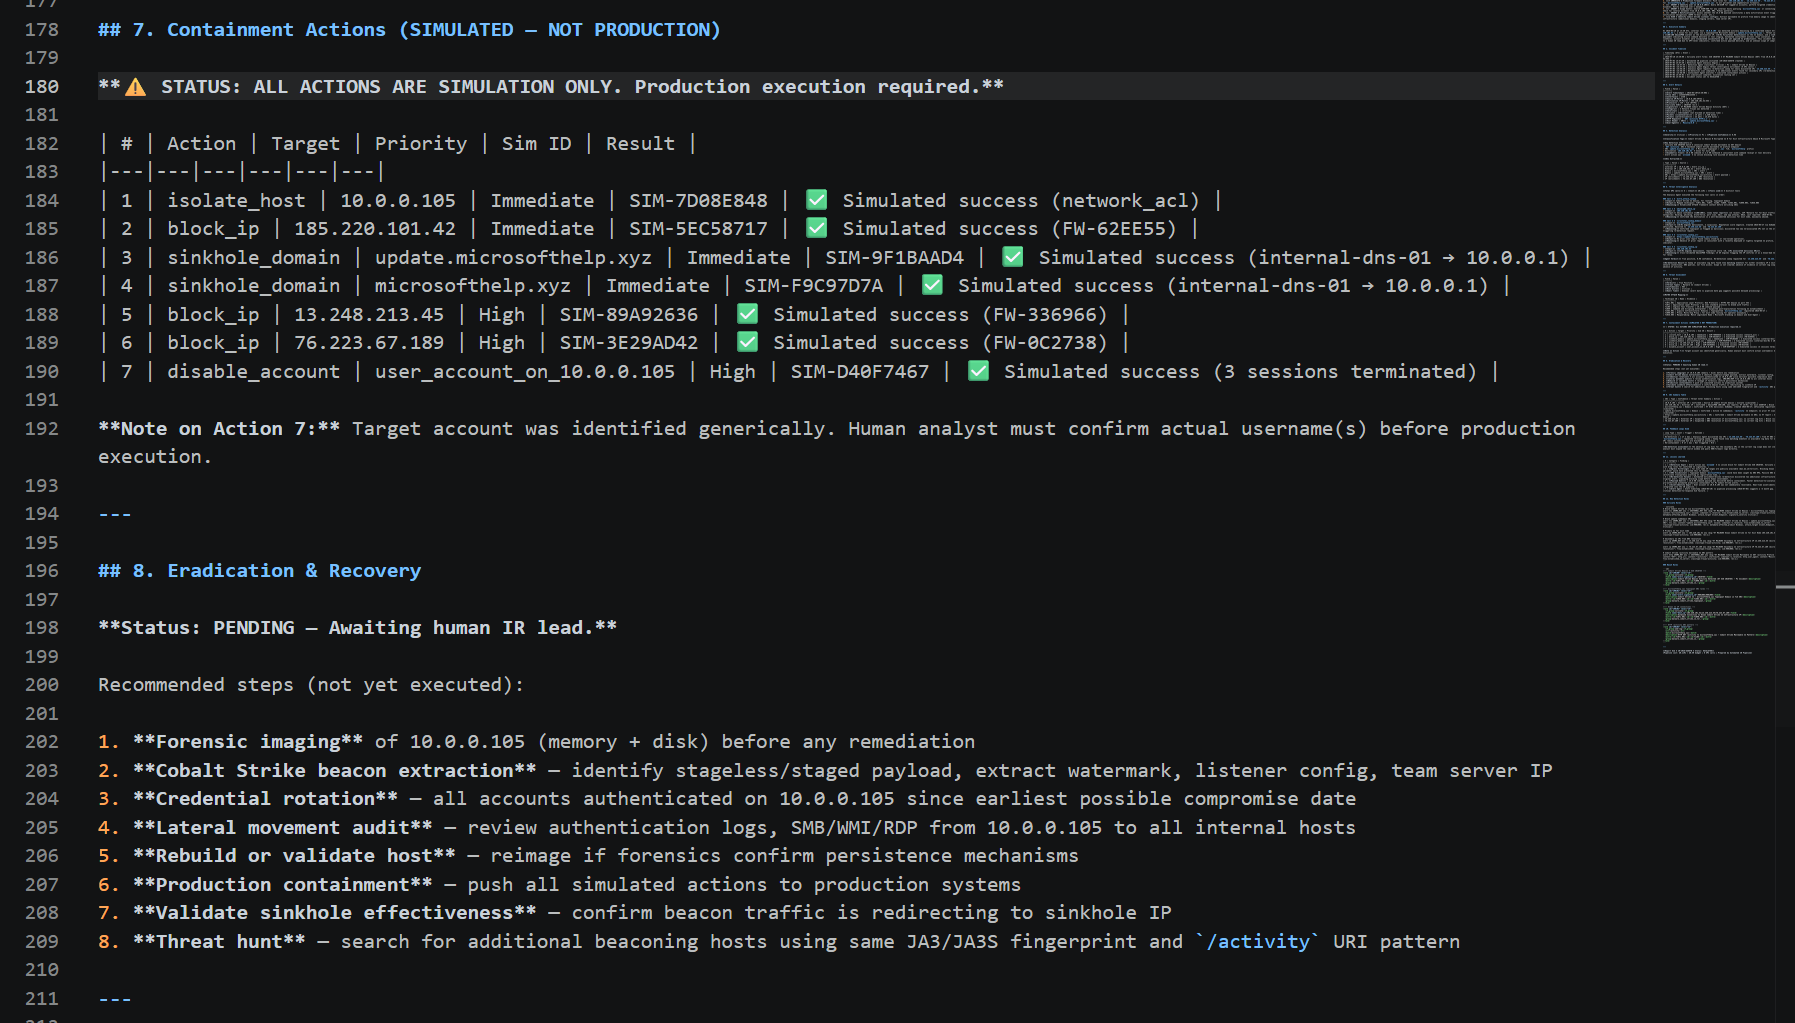
Task: Click the Note on Action 7 bold text
Action: pyautogui.click(x=219, y=428)
